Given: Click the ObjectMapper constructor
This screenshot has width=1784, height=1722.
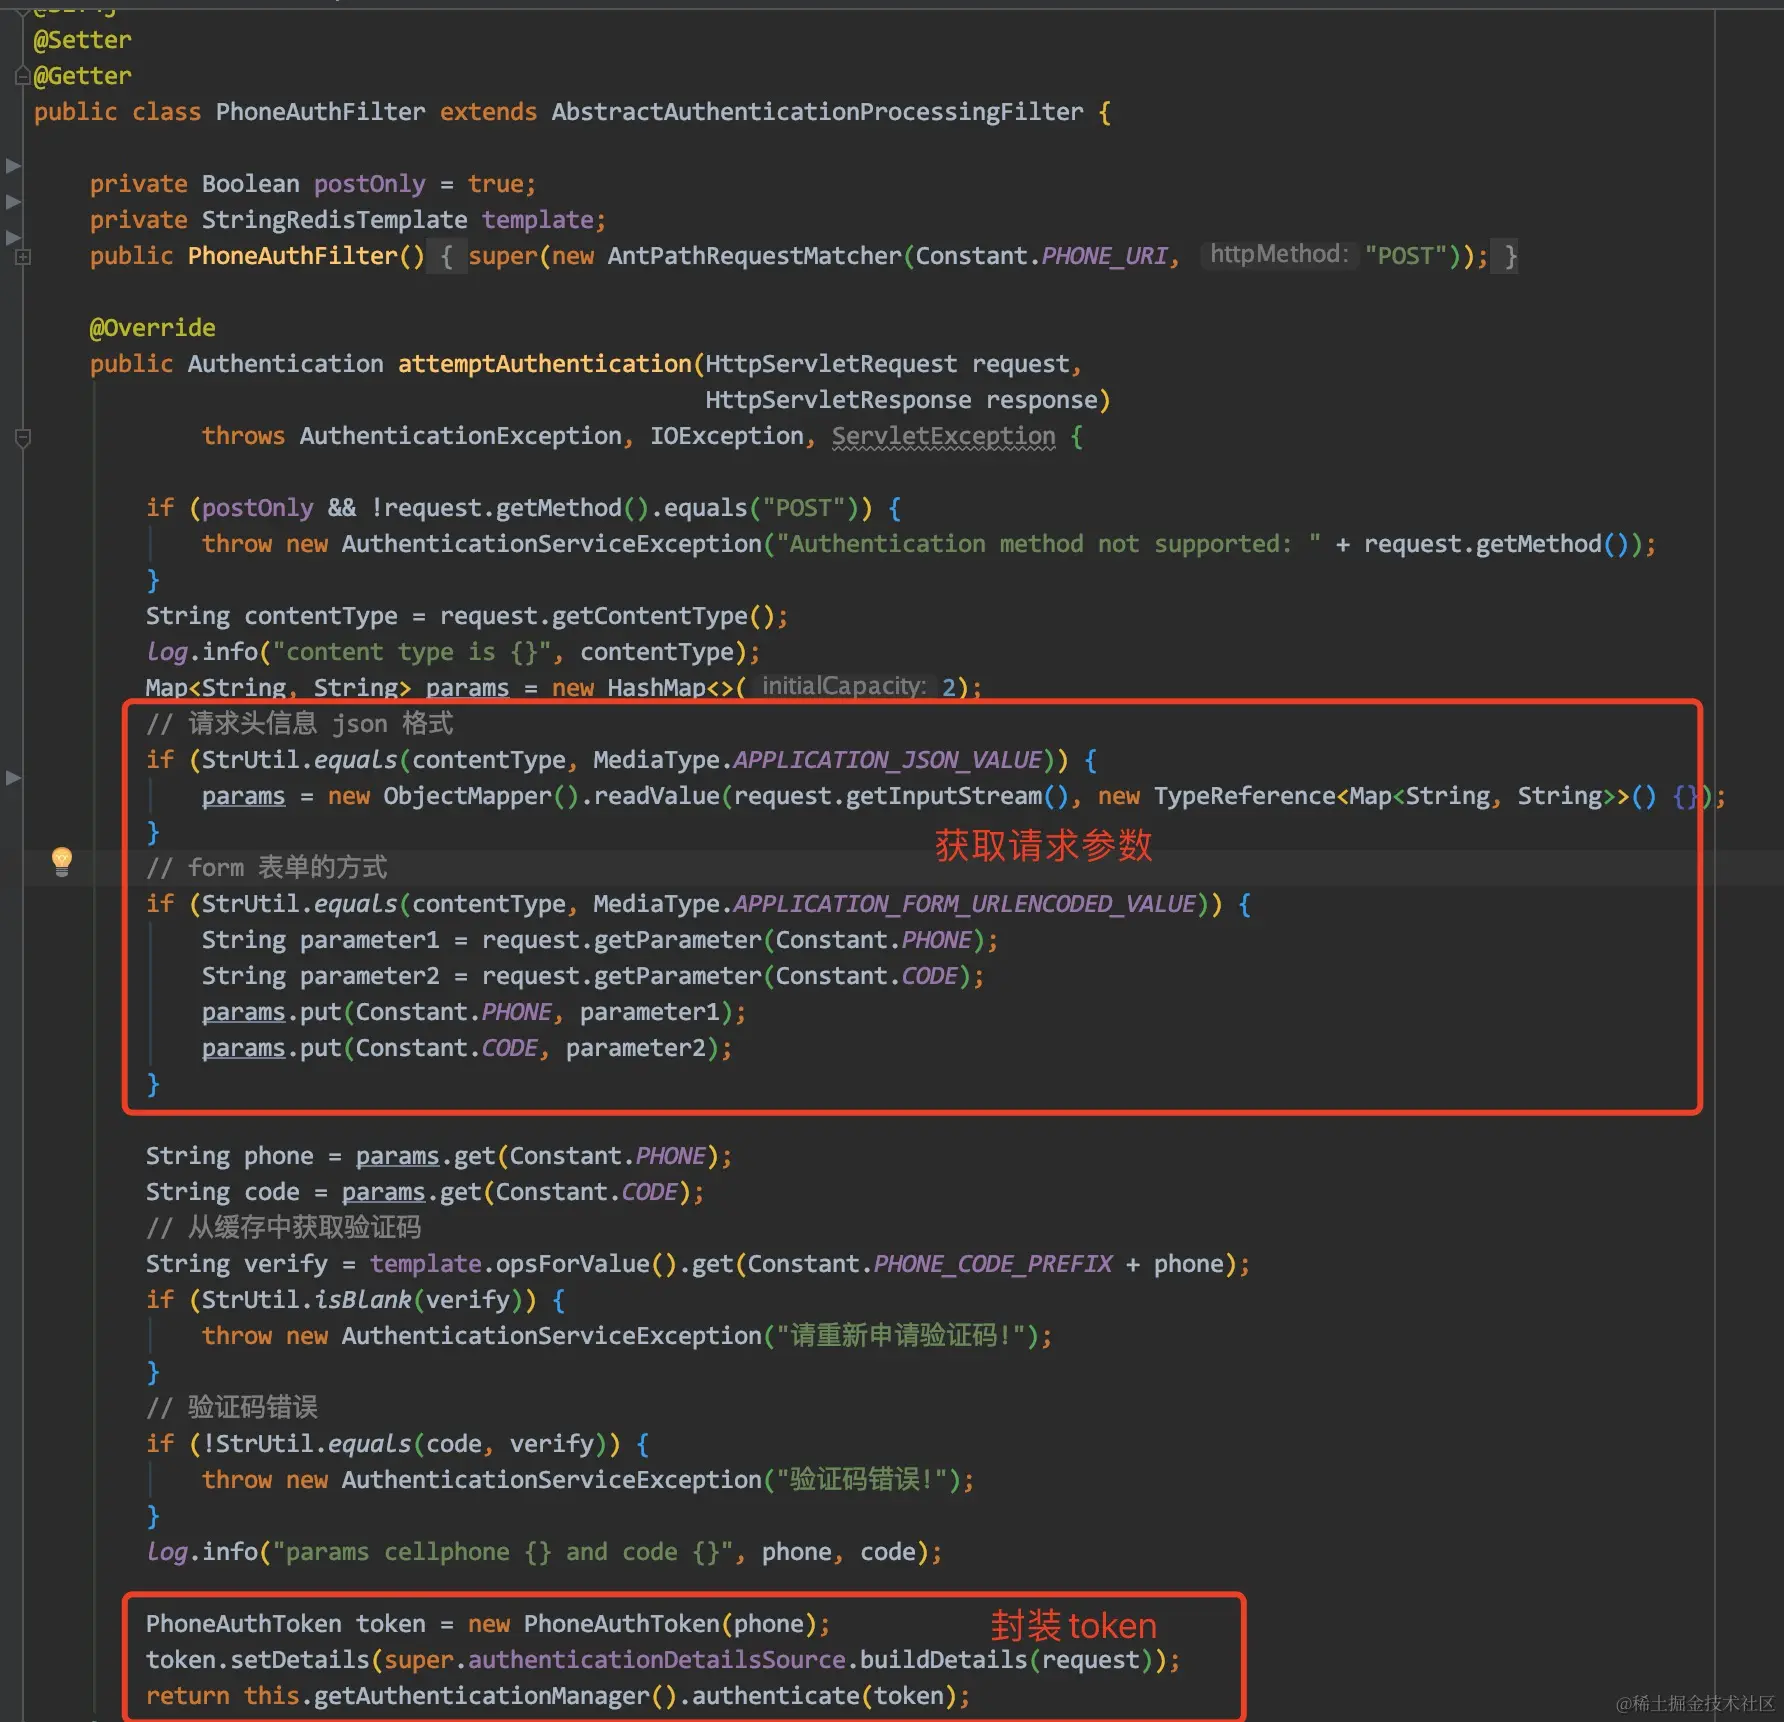Looking at the screenshot, I should click(x=467, y=796).
